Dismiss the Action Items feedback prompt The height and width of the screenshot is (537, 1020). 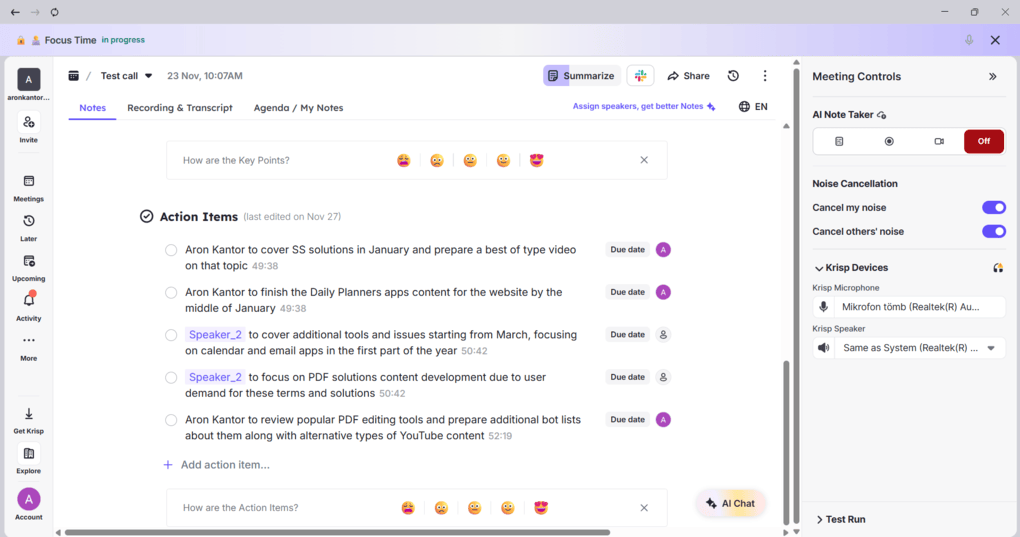coord(644,508)
